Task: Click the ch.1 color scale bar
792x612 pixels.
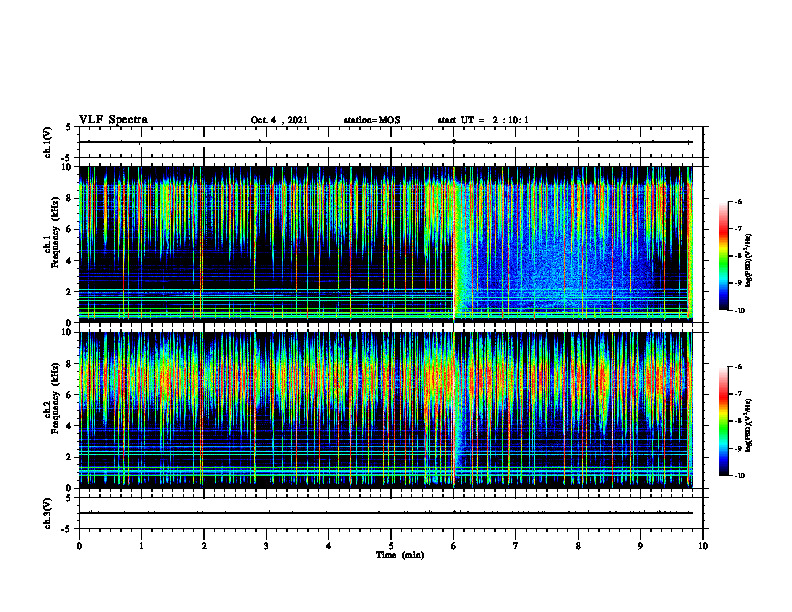Action: (x=723, y=256)
